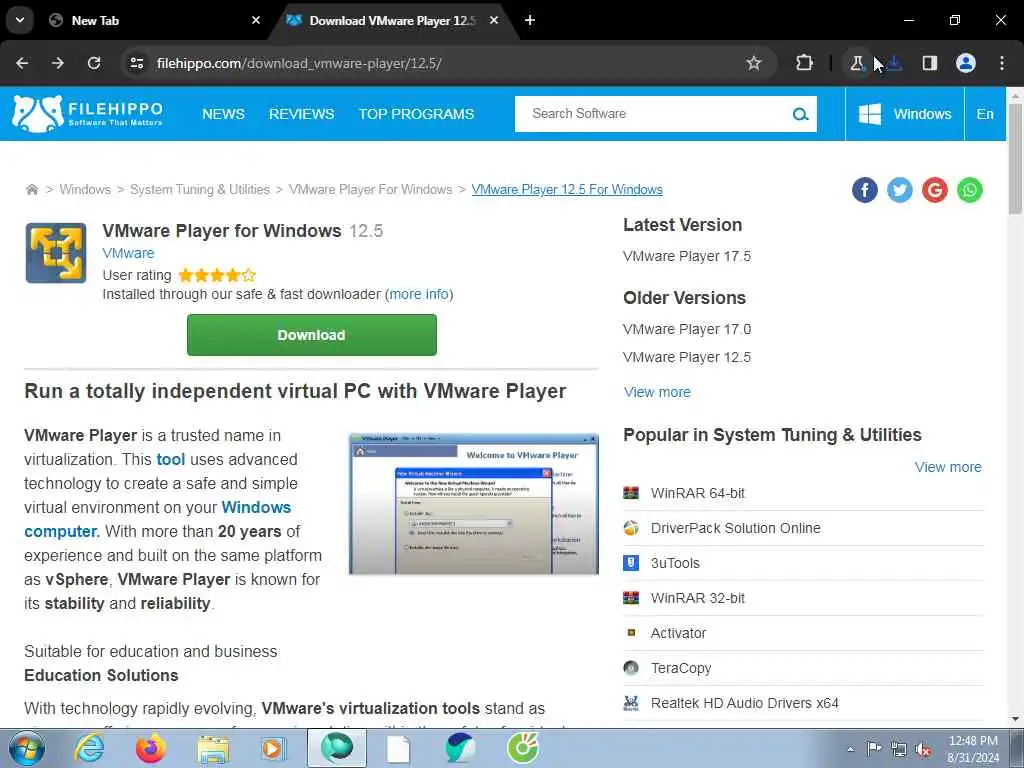Open the NEWS menu item
The width and height of the screenshot is (1024, 768).
(x=223, y=114)
